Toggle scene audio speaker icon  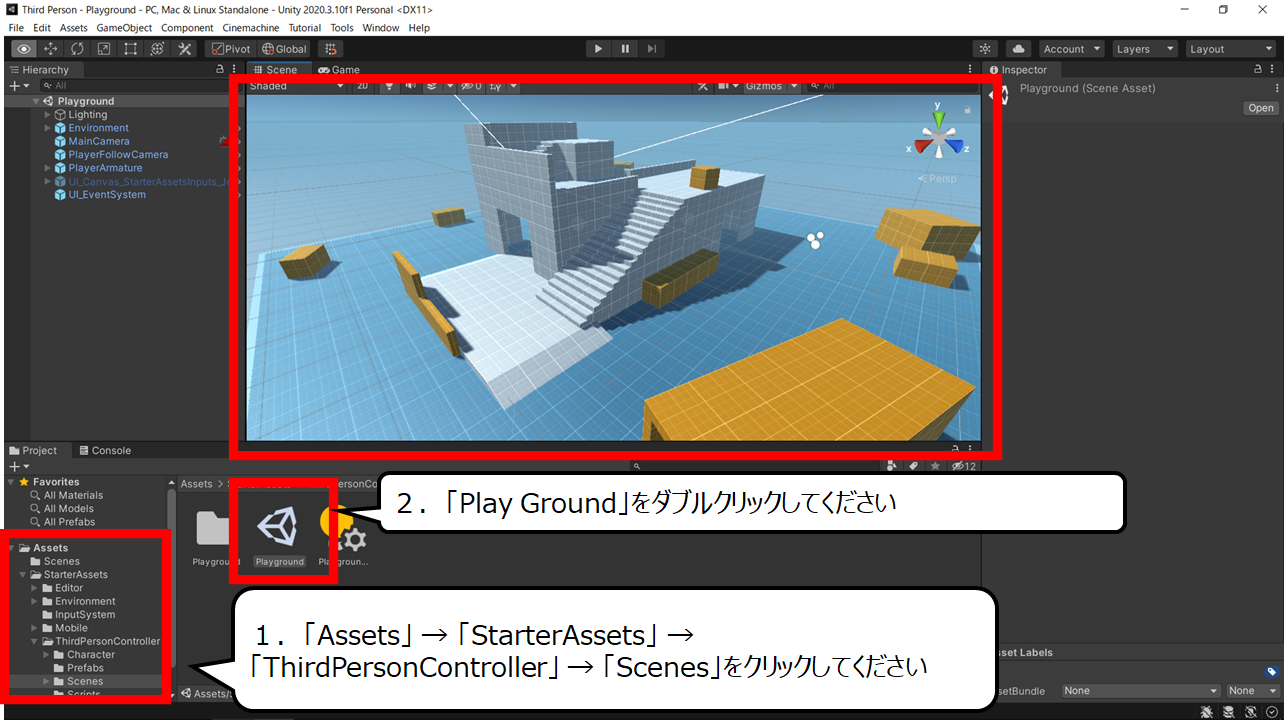(x=410, y=86)
